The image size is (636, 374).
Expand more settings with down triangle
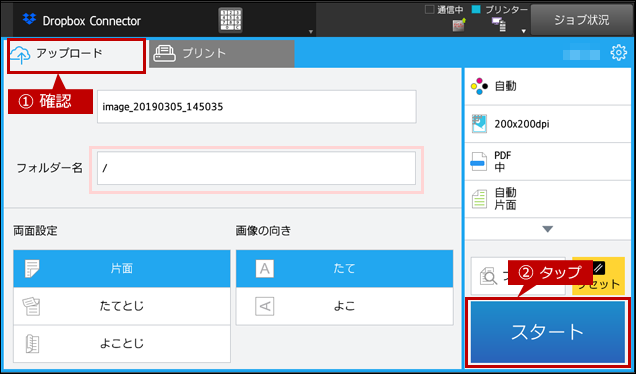[x=547, y=229]
